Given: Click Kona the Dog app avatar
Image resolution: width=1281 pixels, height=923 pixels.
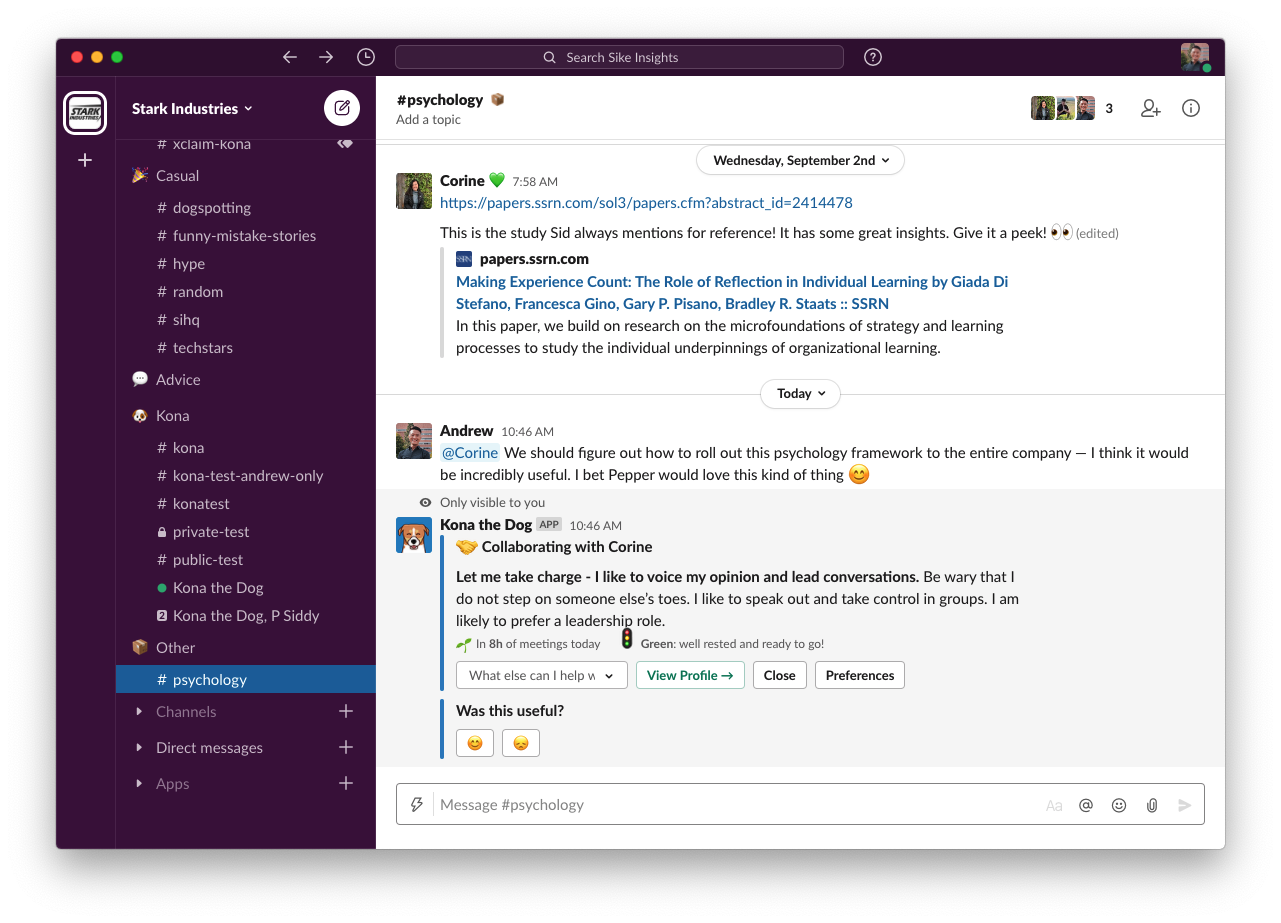Looking at the screenshot, I should point(414,535).
